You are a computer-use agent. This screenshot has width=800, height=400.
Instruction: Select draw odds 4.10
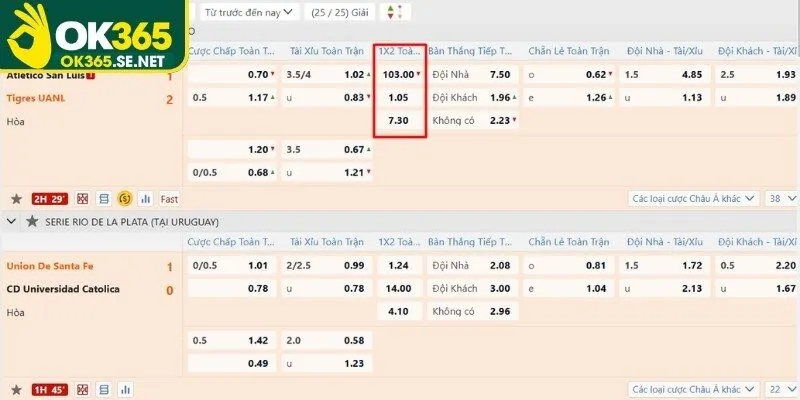pos(400,311)
